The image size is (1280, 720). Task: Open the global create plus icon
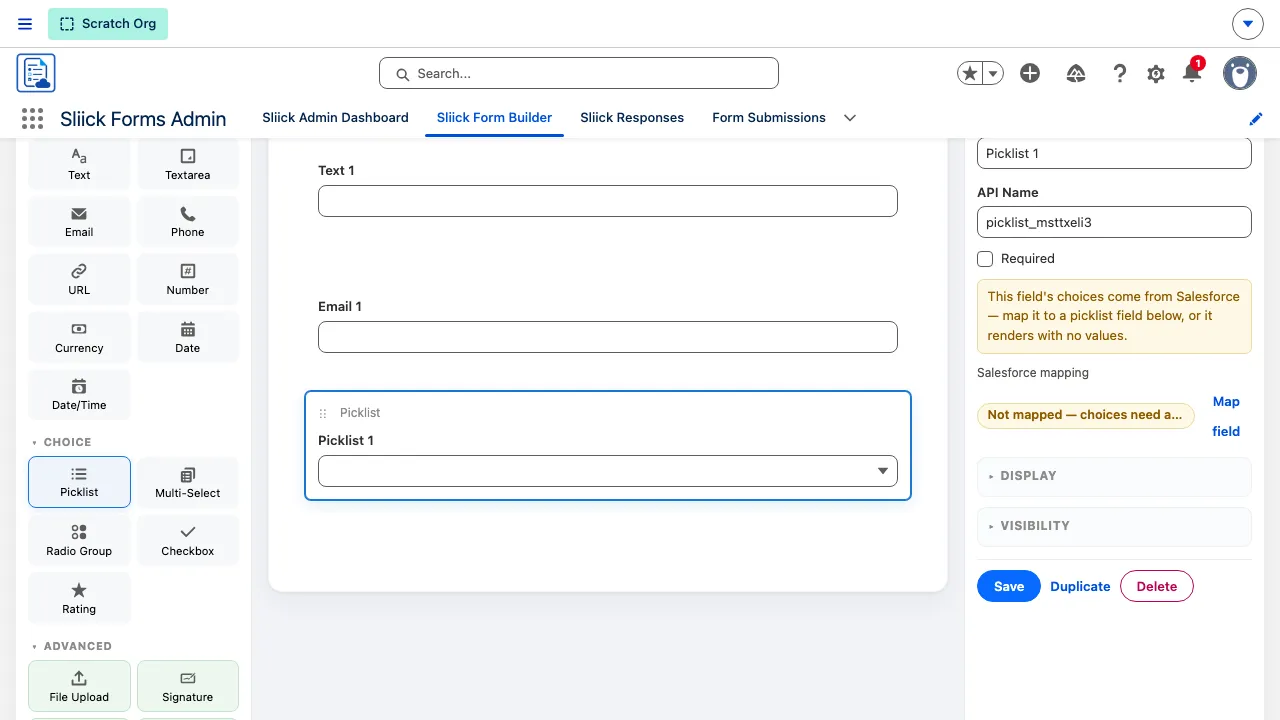click(x=1030, y=73)
